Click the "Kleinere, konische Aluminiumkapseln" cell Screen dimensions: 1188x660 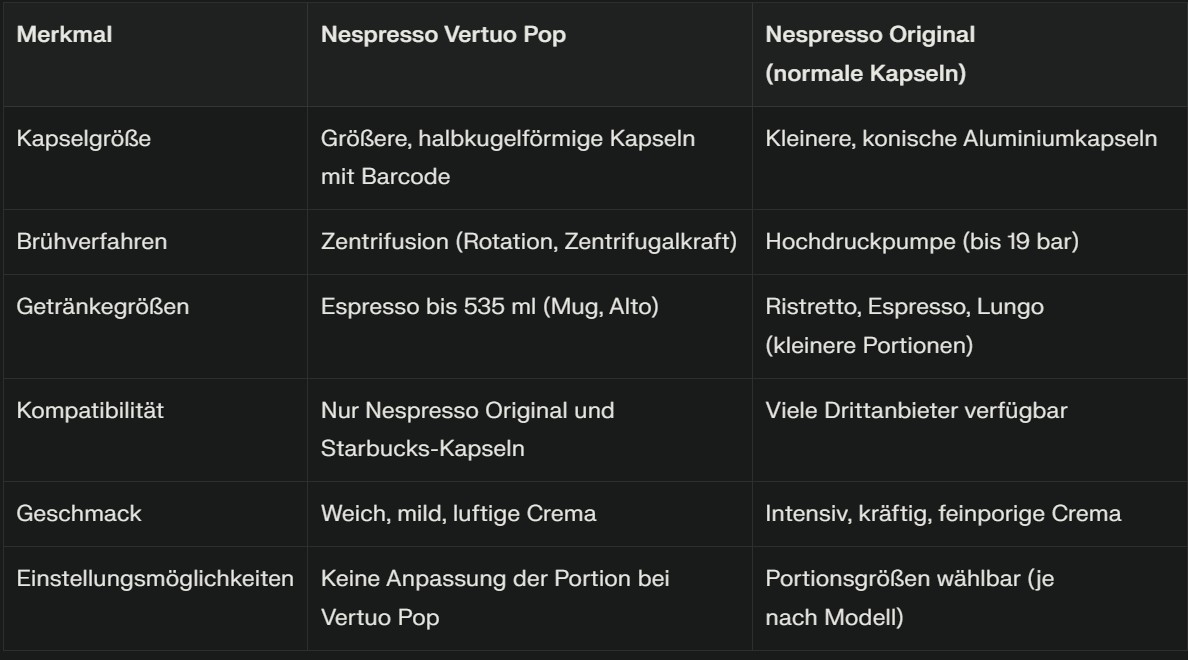(x=961, y=138)
